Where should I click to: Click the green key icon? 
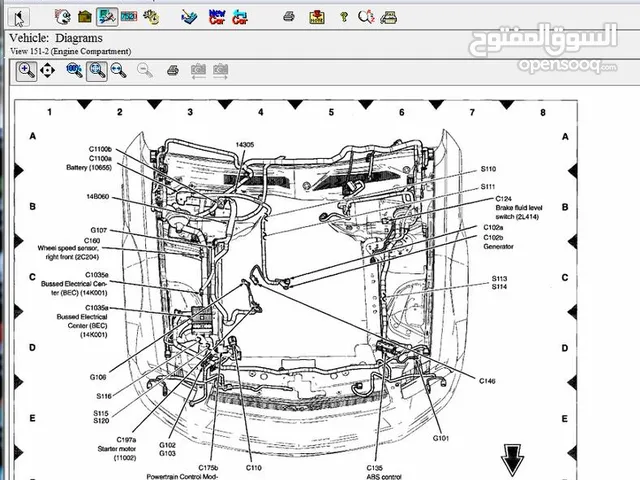click(x=342, y=17)
